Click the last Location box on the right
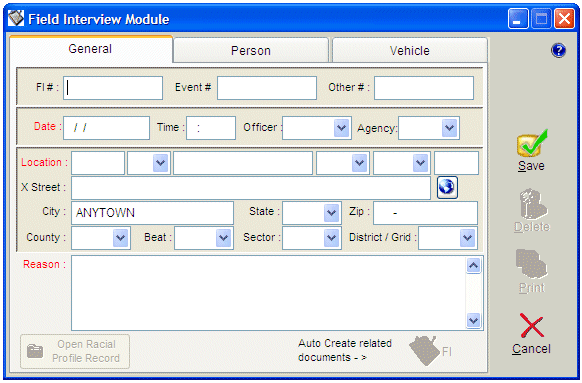The width and height of the screenshot is (582, 383). point(456,163)
